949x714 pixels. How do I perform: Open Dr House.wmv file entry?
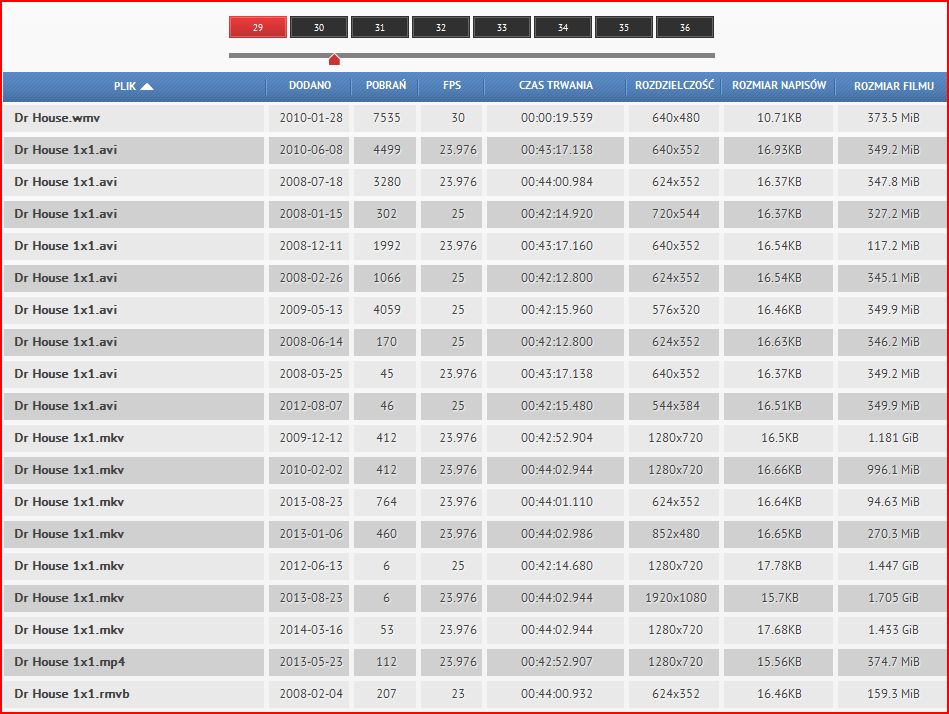pos(57,118)
